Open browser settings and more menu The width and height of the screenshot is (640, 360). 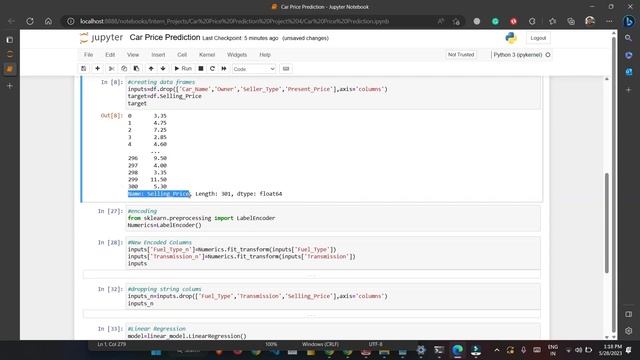tap(609, 21)
